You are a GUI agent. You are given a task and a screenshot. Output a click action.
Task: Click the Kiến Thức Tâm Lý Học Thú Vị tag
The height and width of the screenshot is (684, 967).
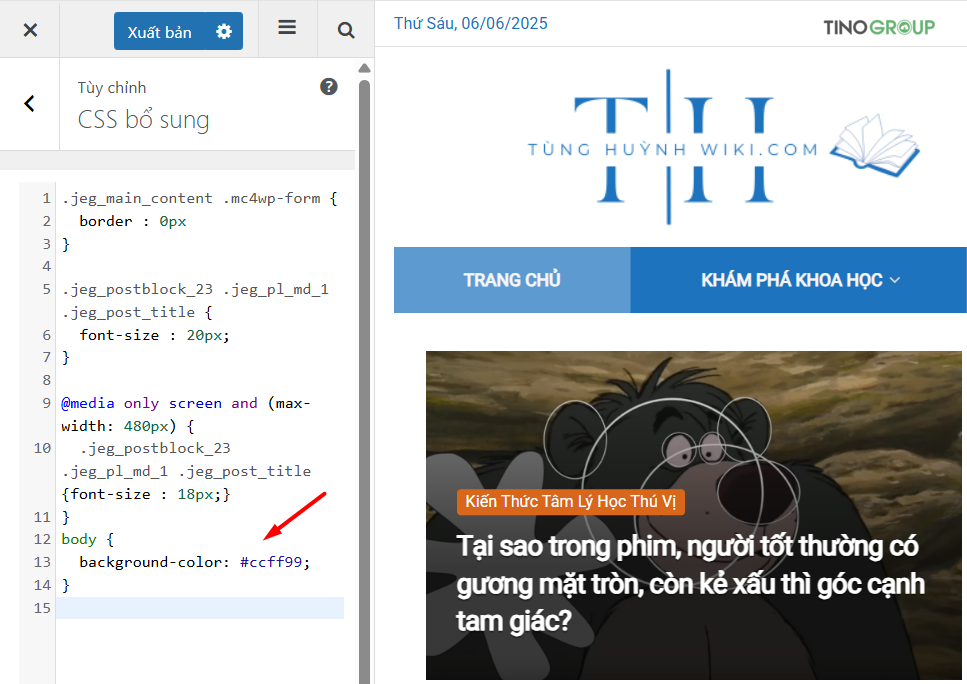point(570,501)
